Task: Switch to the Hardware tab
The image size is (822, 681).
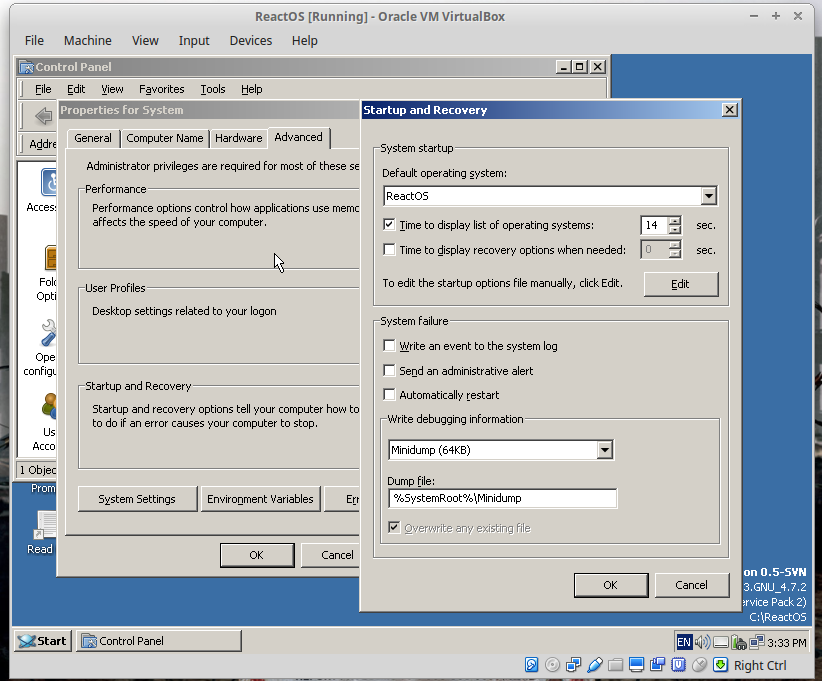Action: click(239, 138)
